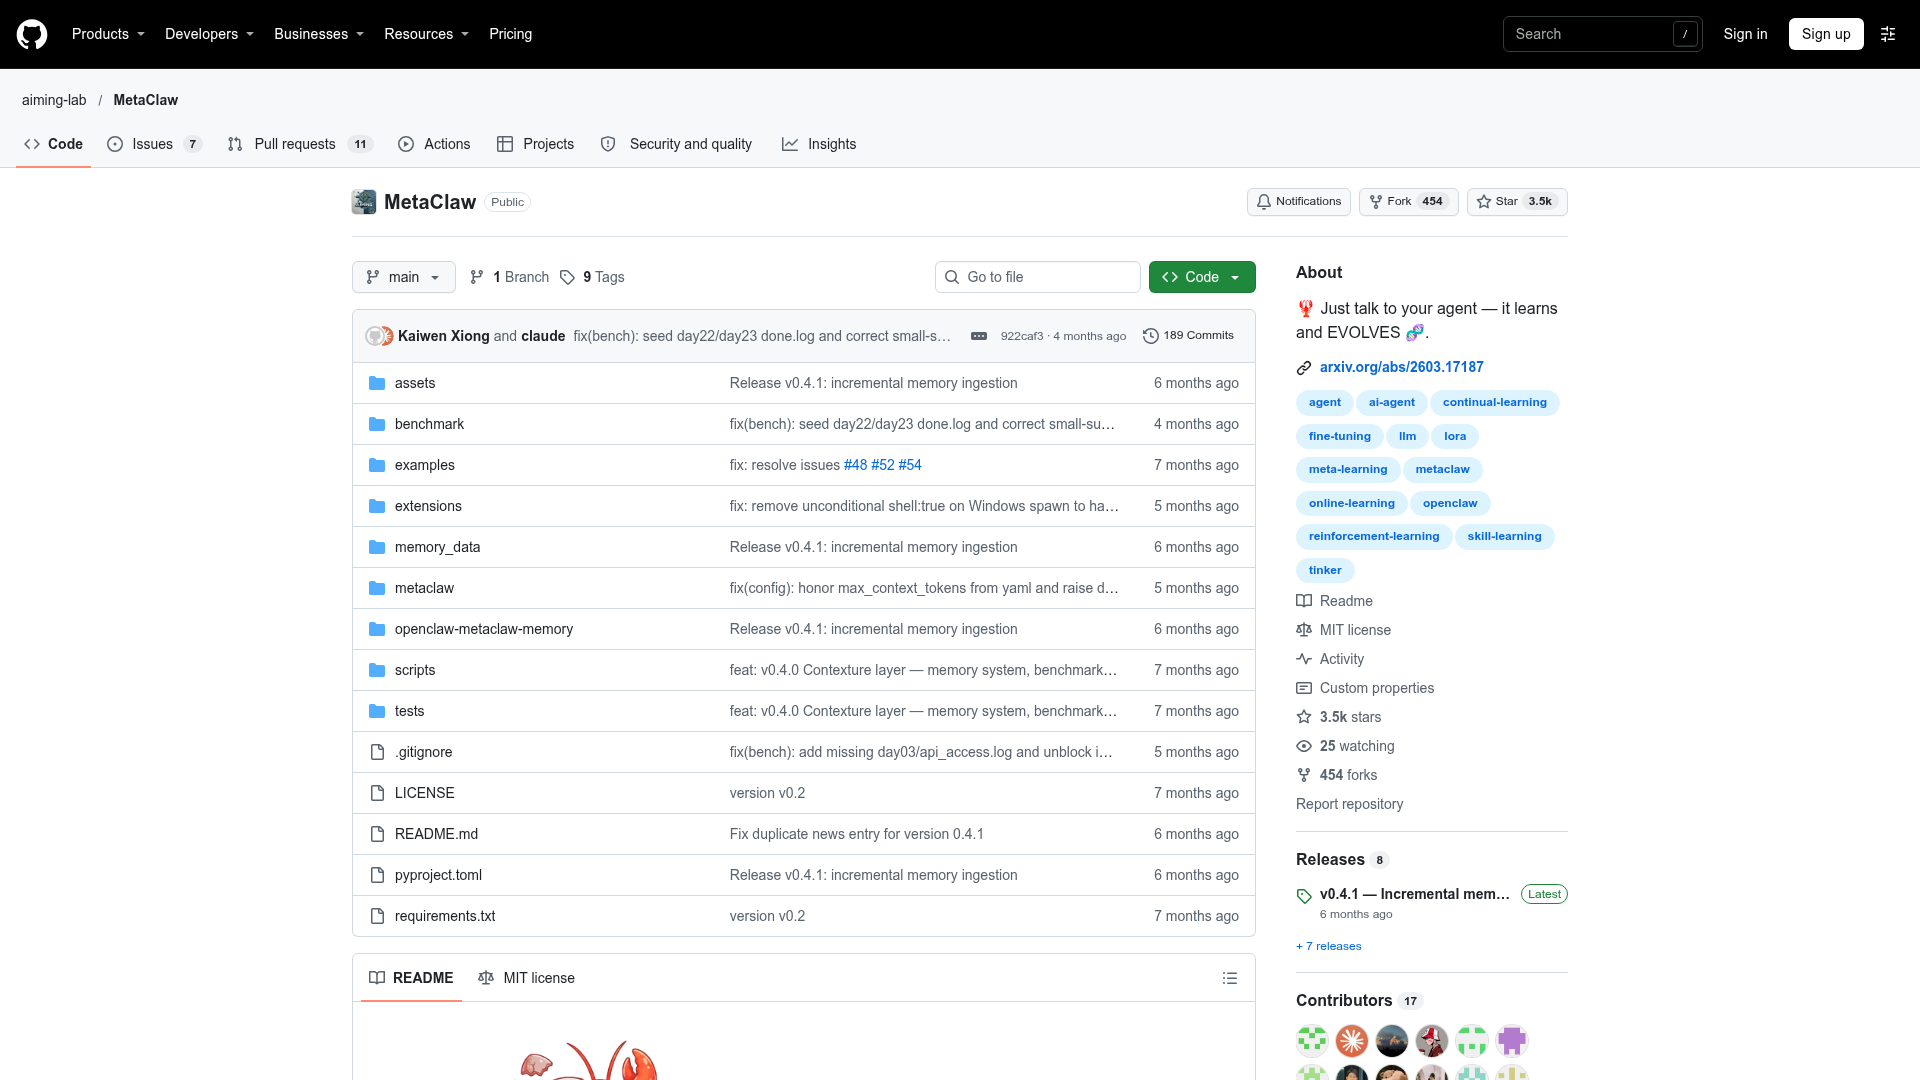Switch to the Issues tab
Image resolution: width=1920 pixels, height=1080 pixels.
[x=154, y=144]
